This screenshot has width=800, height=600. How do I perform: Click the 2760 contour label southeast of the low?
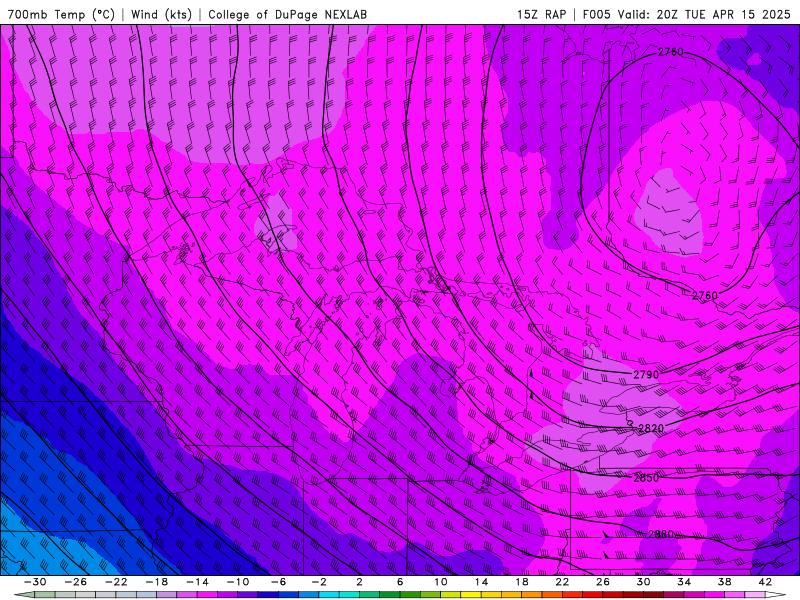click(705, 295)
